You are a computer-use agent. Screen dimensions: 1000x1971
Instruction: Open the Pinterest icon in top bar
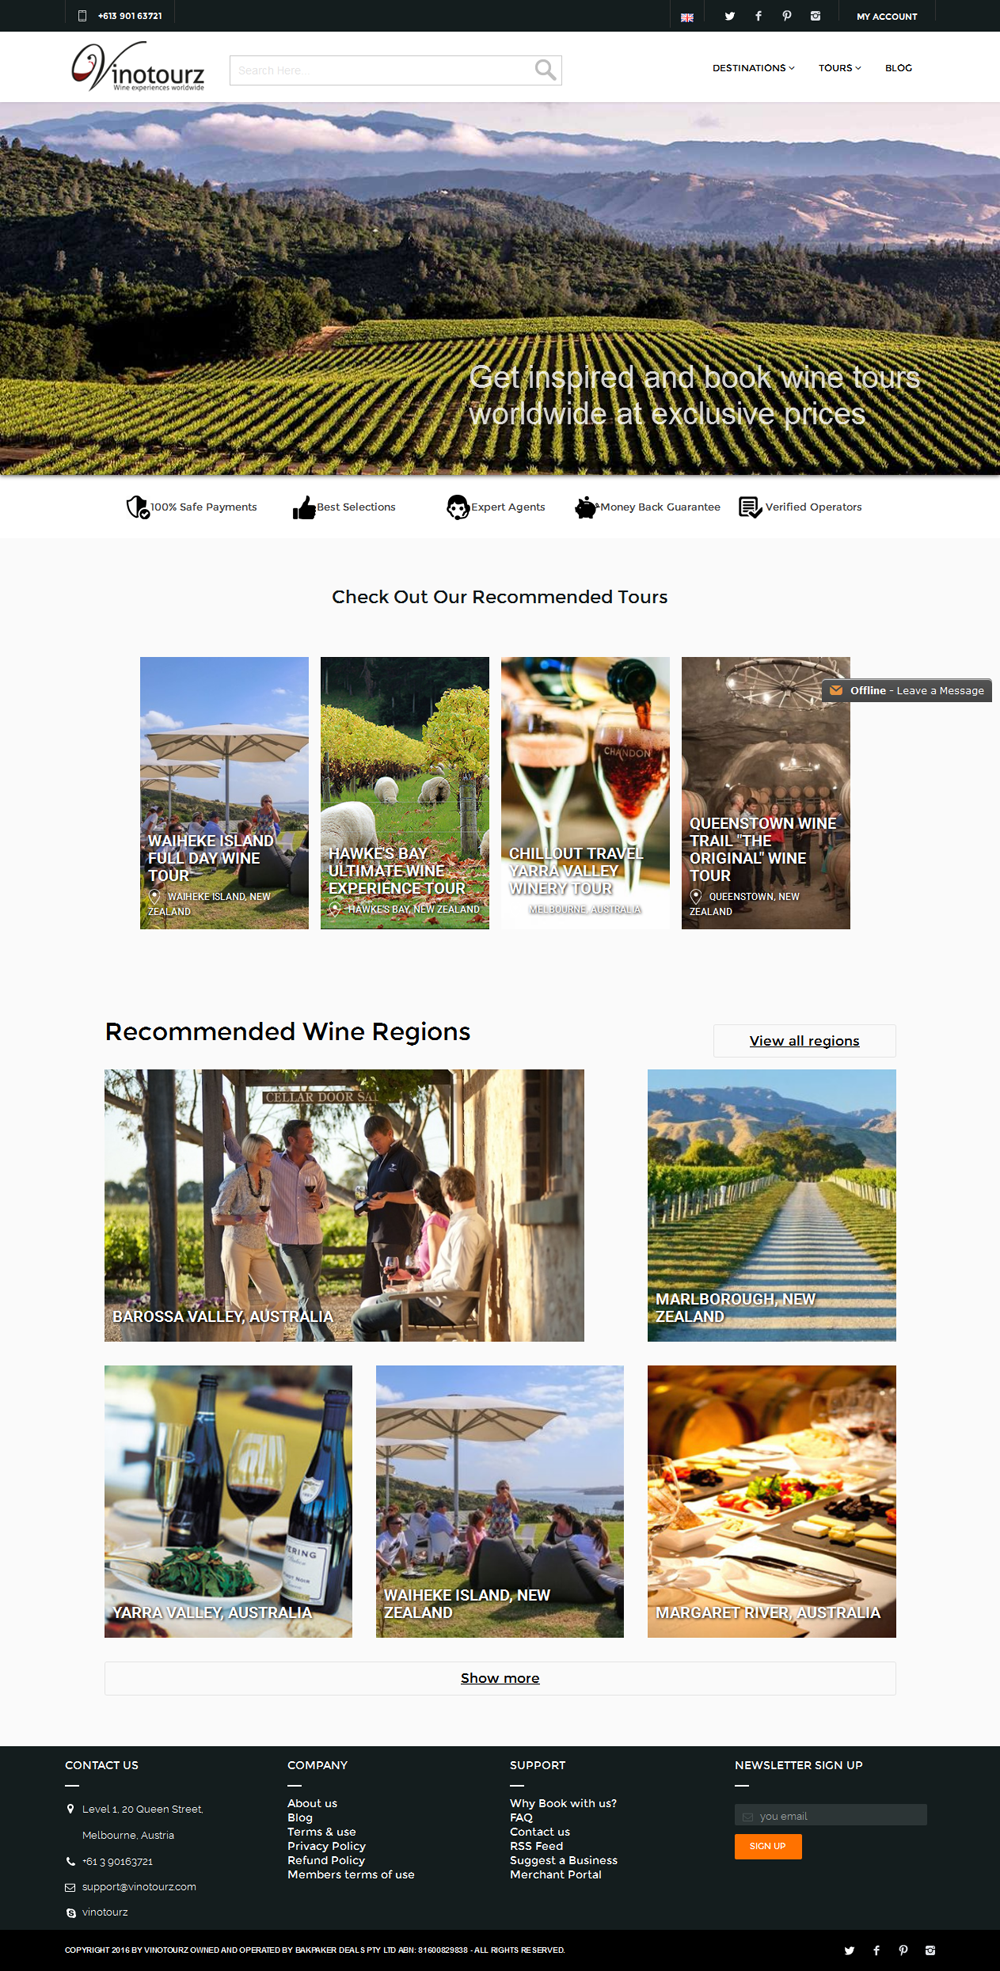[787, 16]
